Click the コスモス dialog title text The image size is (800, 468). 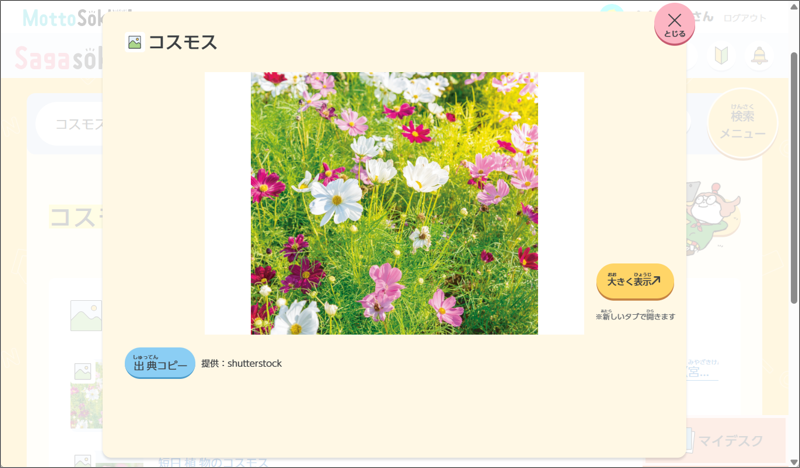tap(183, 42)
